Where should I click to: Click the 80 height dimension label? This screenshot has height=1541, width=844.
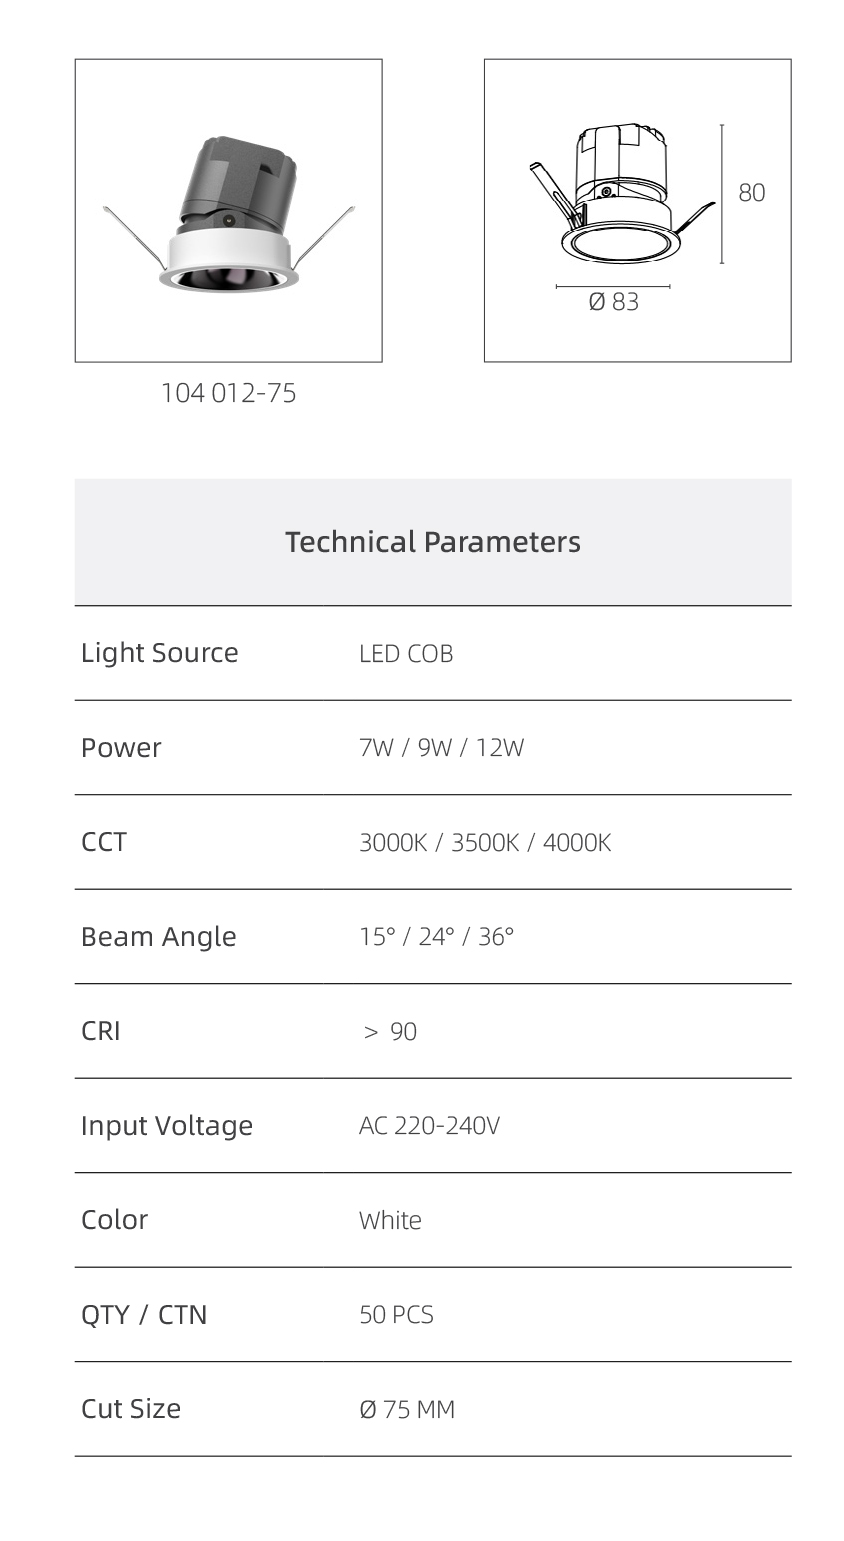tap(751, 192)
